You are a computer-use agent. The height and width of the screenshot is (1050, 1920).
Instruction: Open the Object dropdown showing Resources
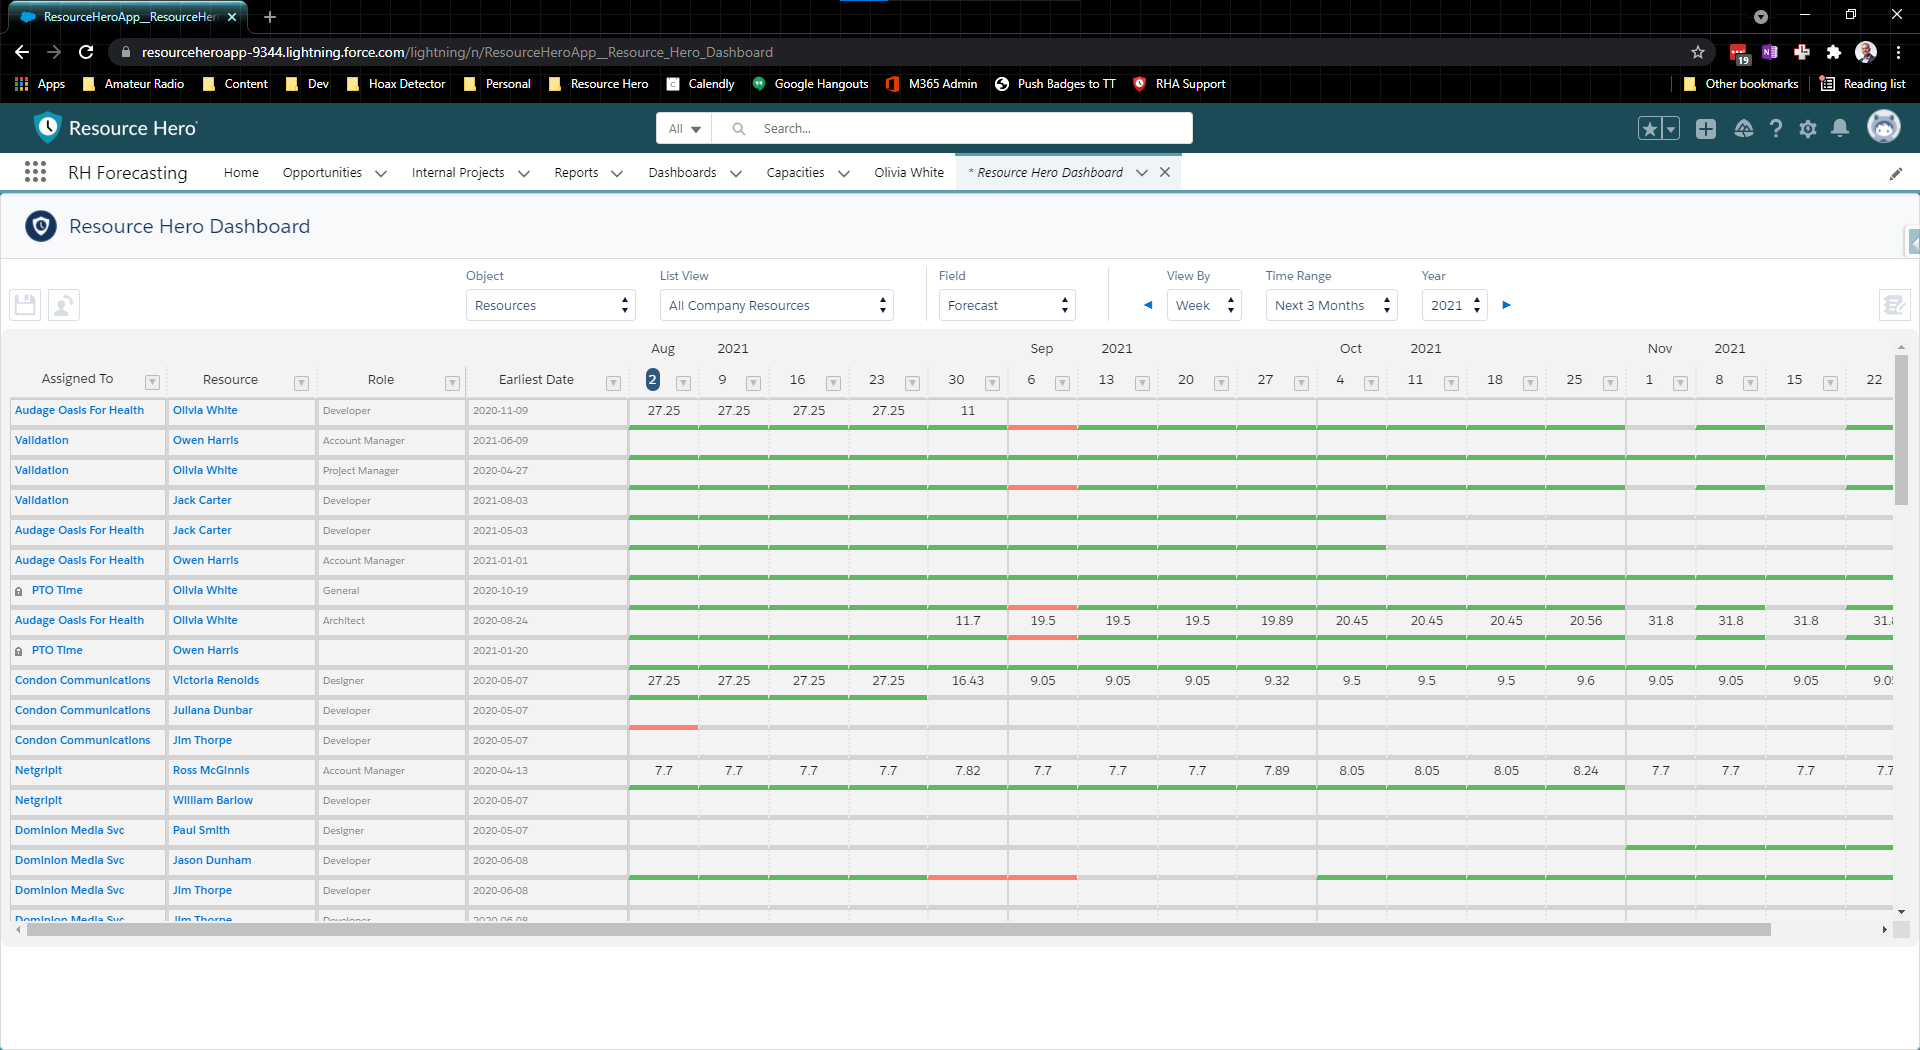[551, 305]
